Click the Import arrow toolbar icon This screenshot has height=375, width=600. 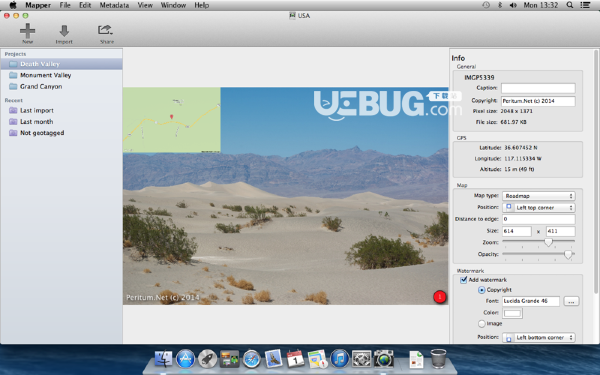tap(64, 31)
